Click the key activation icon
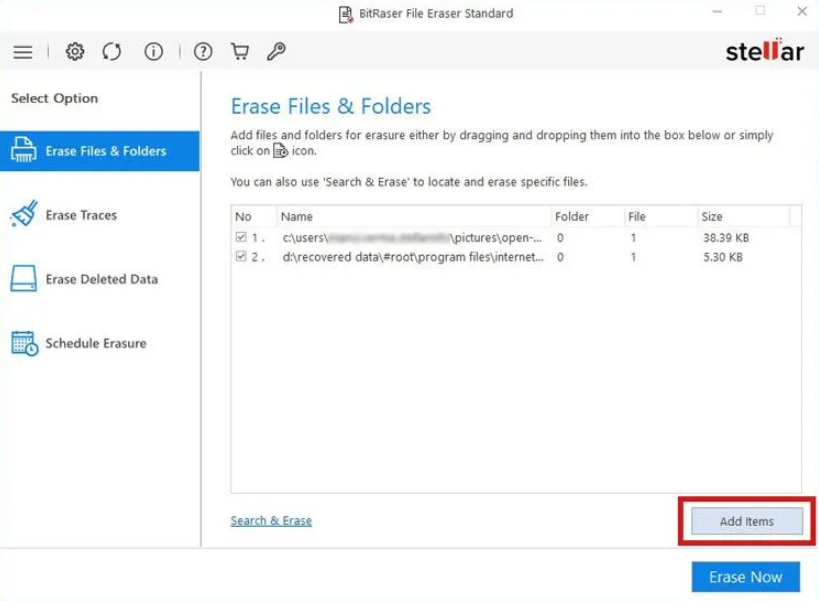The height and width of the screenshot is (601, 819). (x=276, y=52)
